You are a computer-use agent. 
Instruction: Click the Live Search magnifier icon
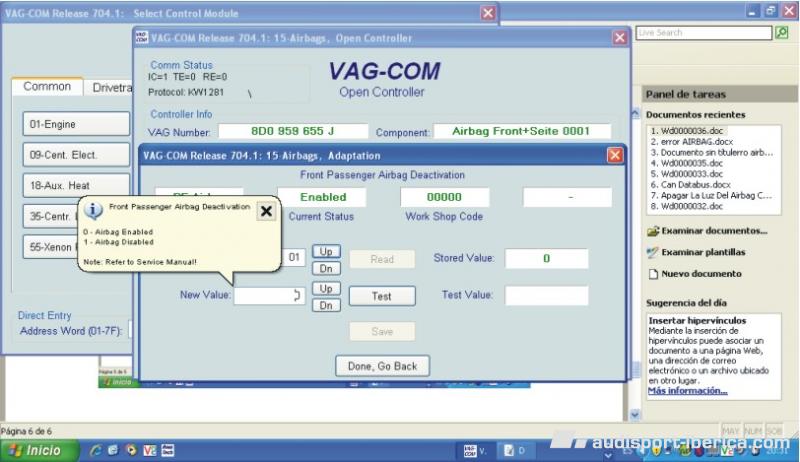point(782,33)
